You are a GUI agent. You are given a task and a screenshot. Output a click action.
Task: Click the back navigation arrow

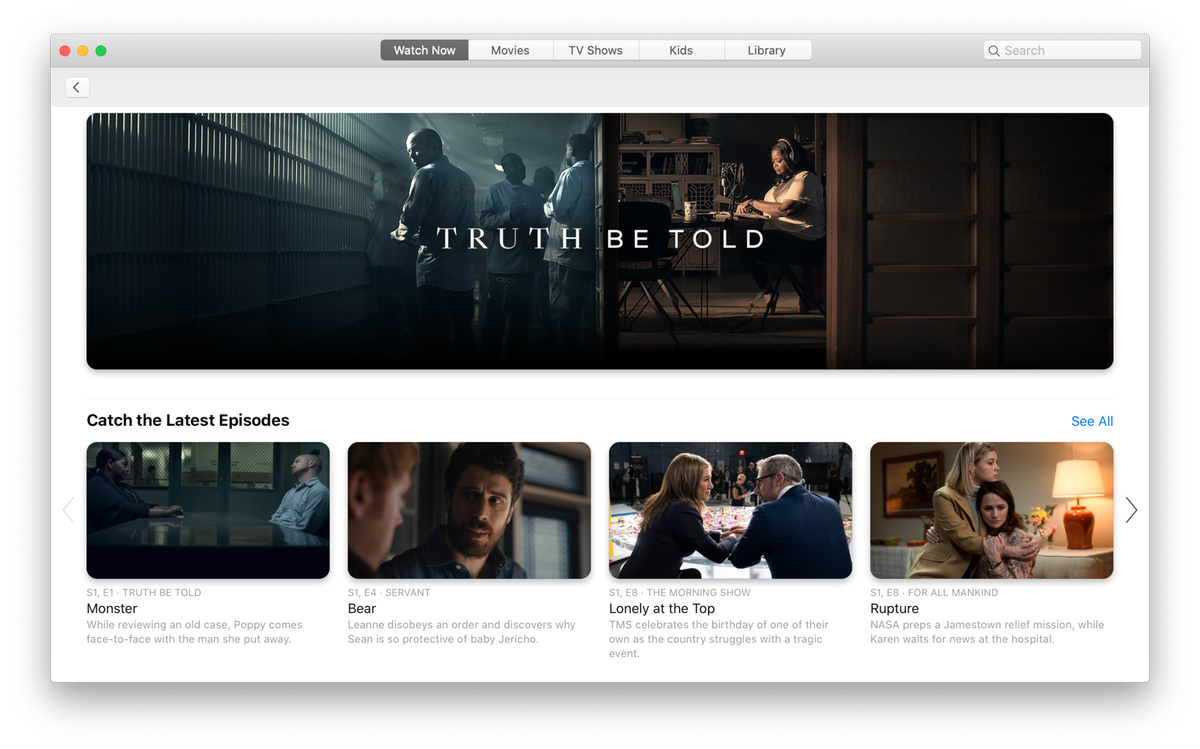click(77, 87)
